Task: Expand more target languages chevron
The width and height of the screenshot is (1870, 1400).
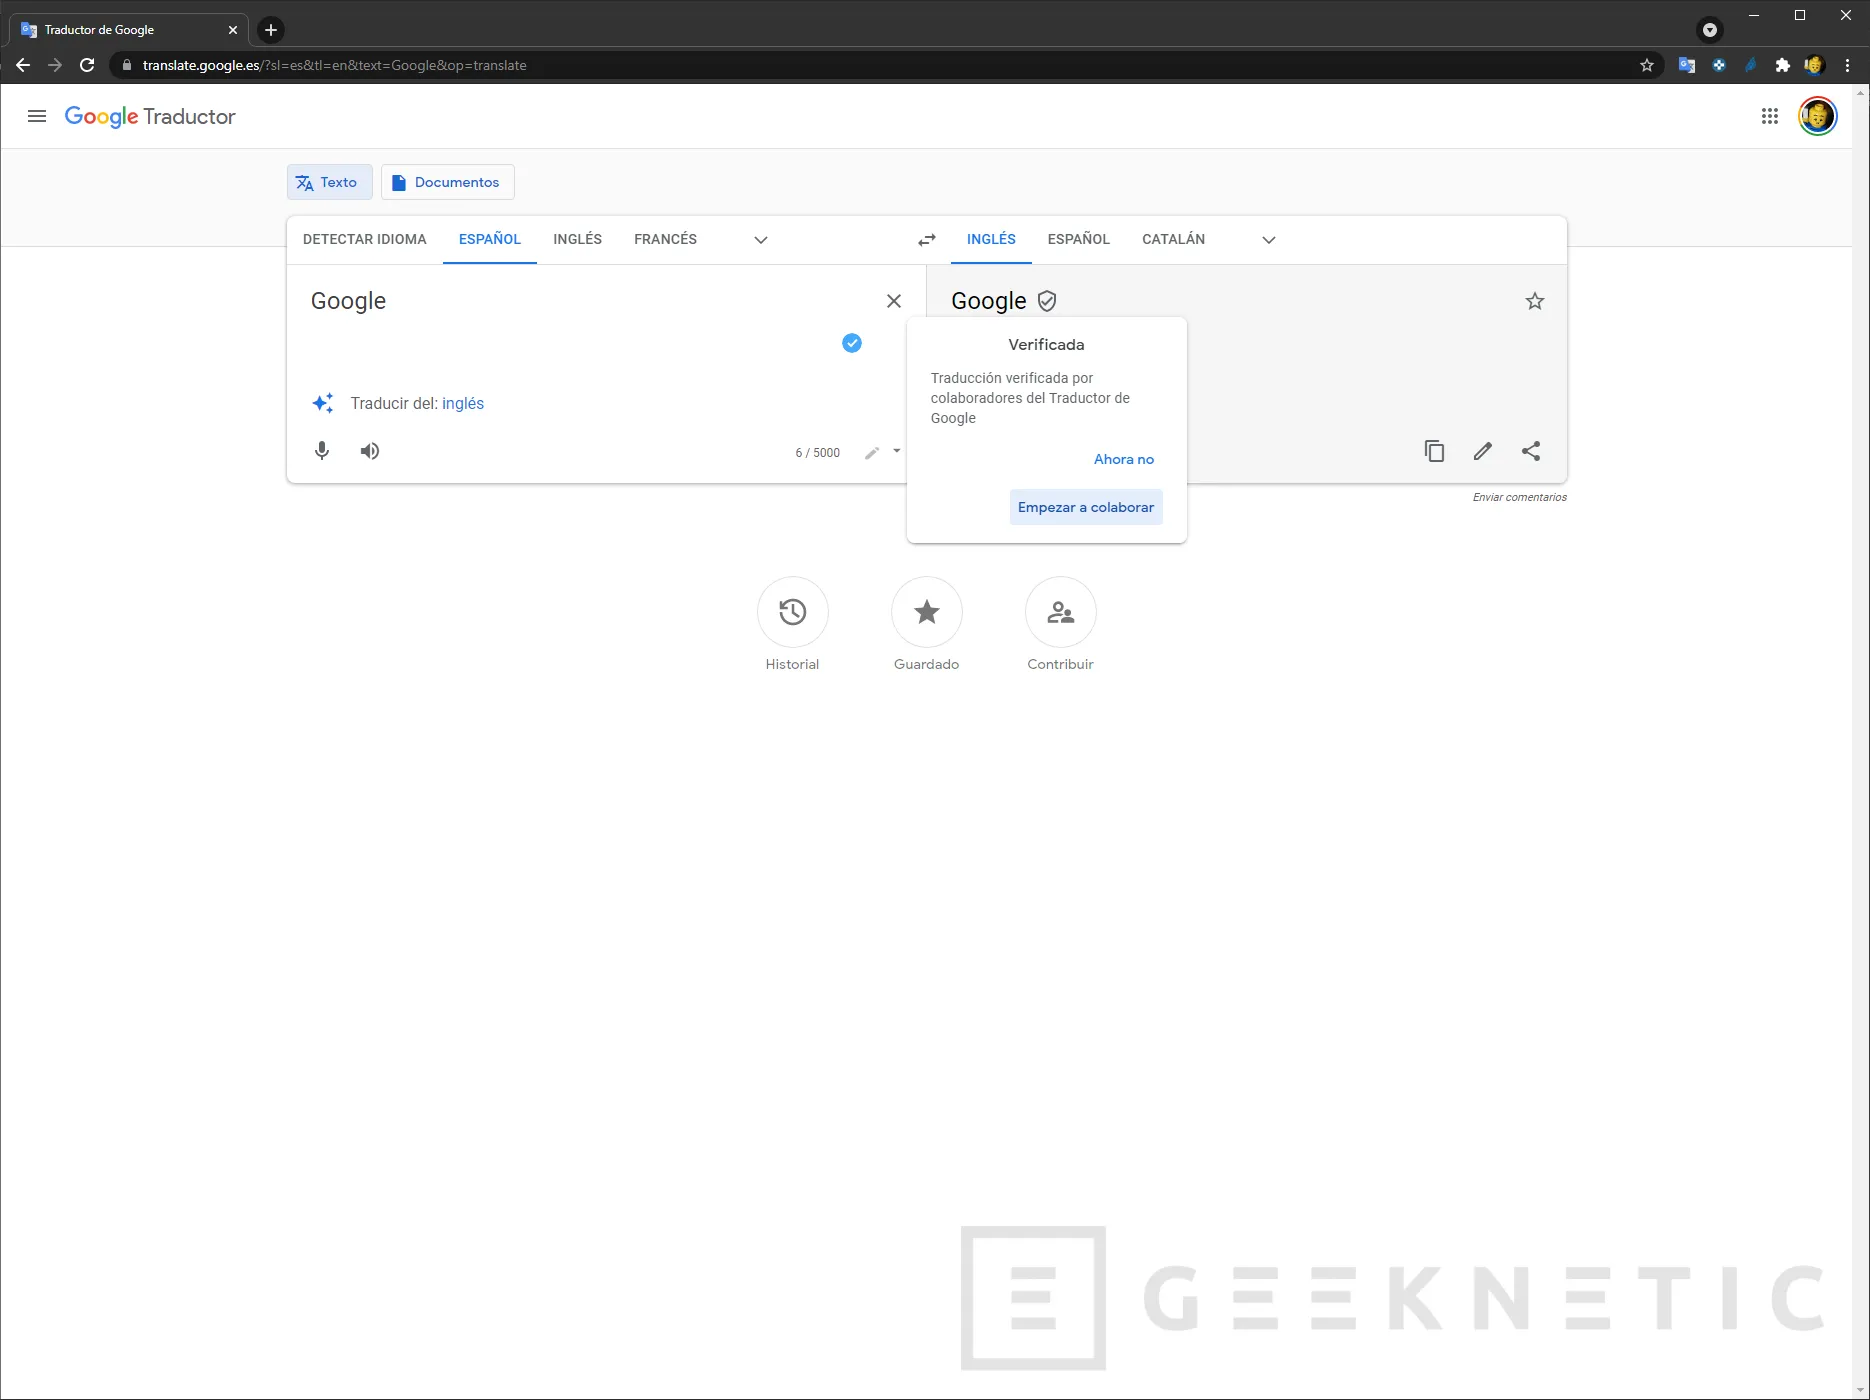Action: tap(1268, 240)
